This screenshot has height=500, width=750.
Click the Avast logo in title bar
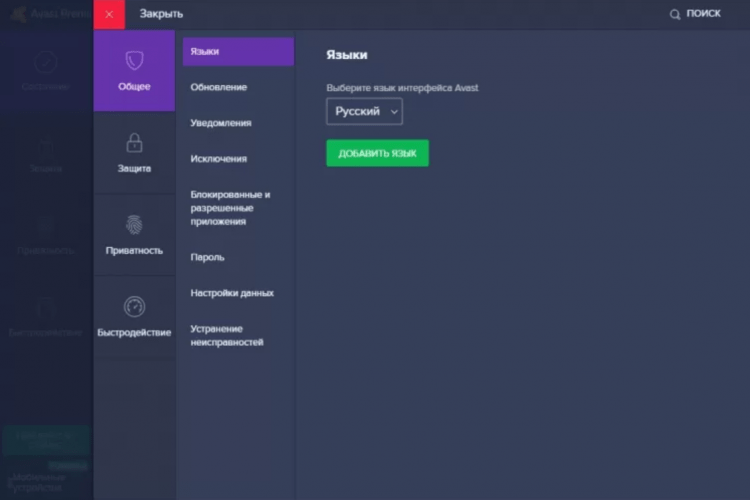click(18, 14)
